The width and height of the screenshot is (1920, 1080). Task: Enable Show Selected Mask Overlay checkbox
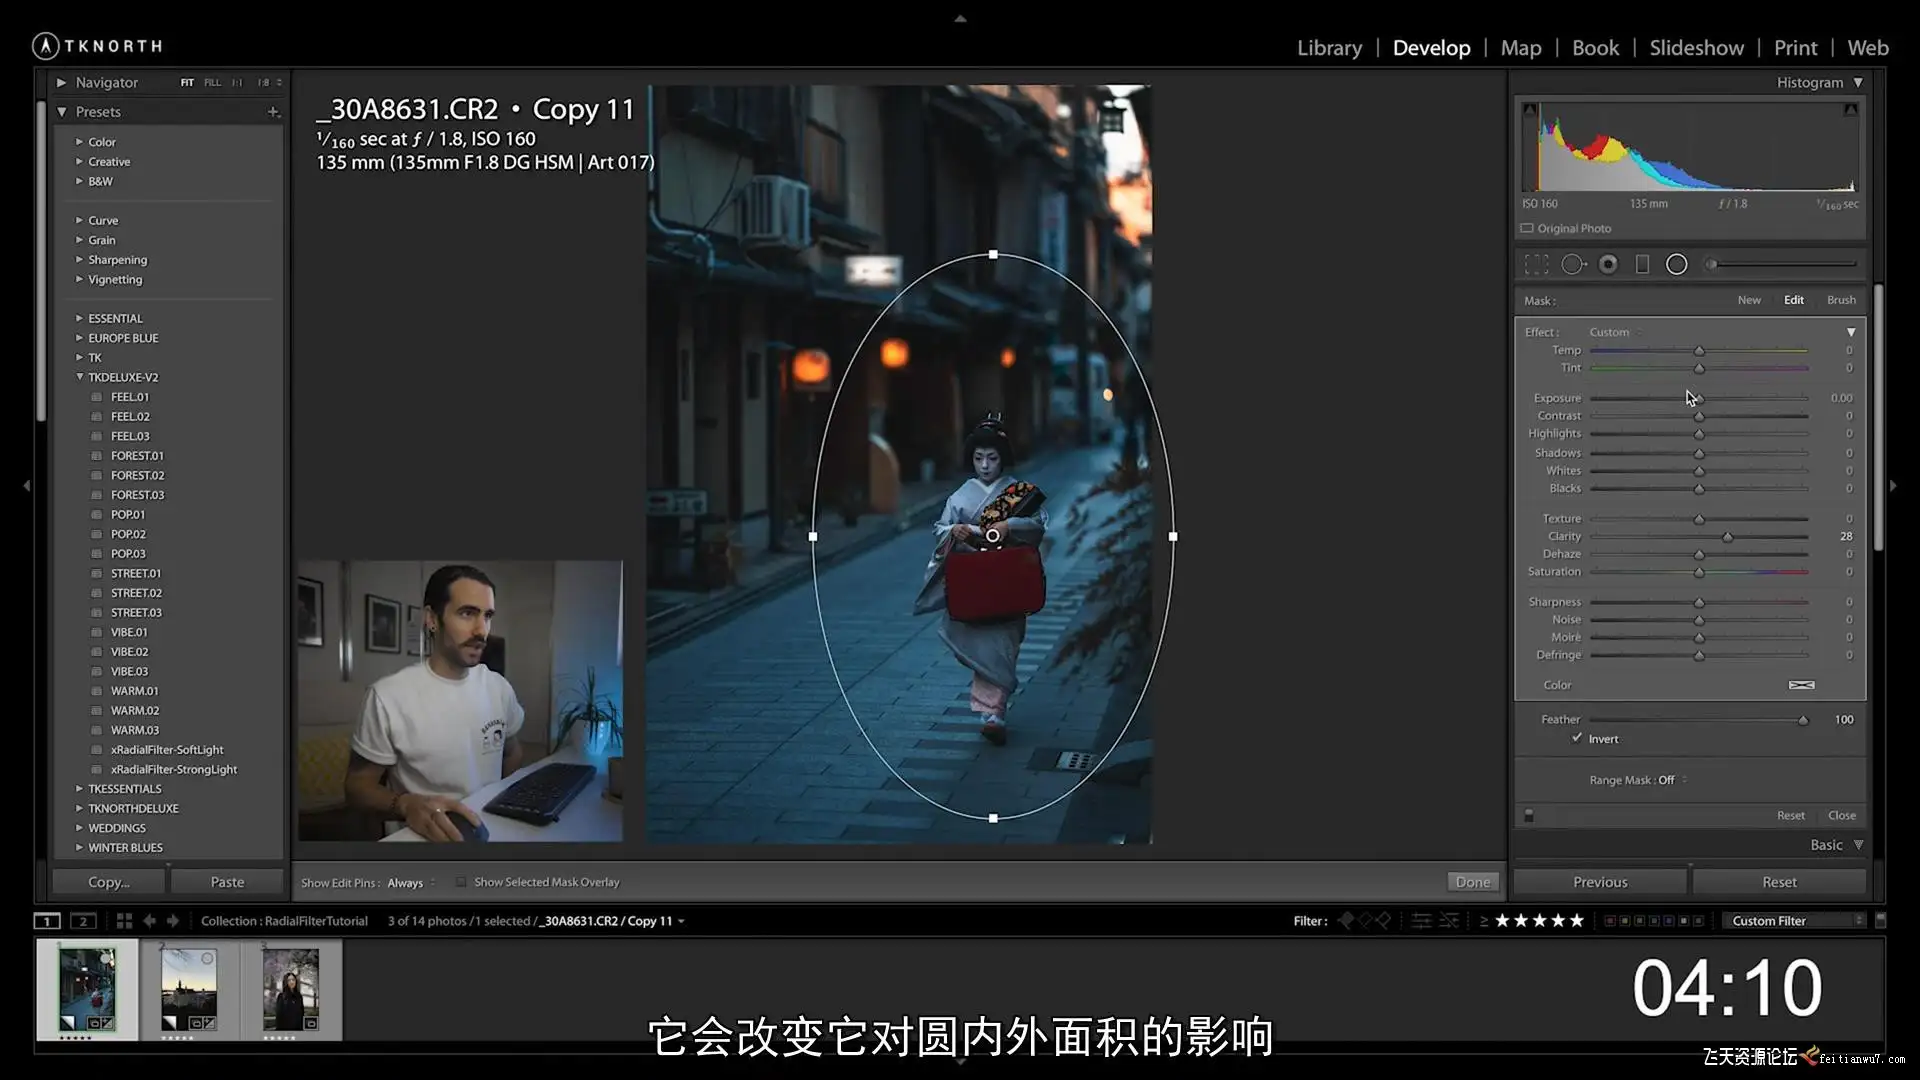coord(461,882)
